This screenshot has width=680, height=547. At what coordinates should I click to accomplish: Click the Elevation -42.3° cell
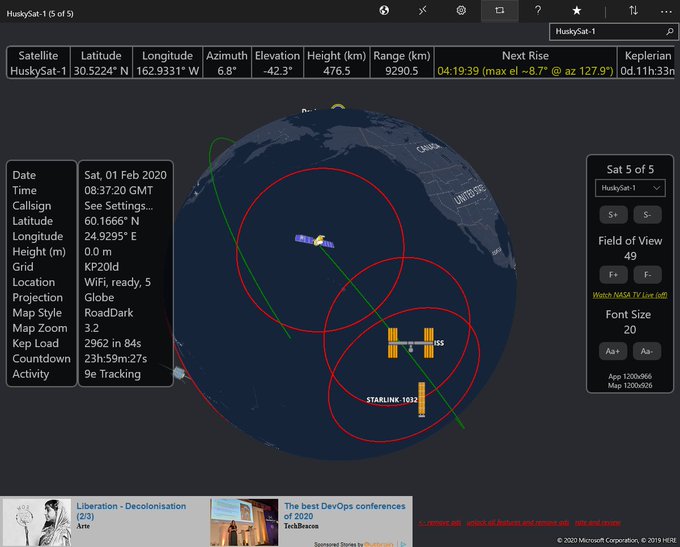coord(277,63)
